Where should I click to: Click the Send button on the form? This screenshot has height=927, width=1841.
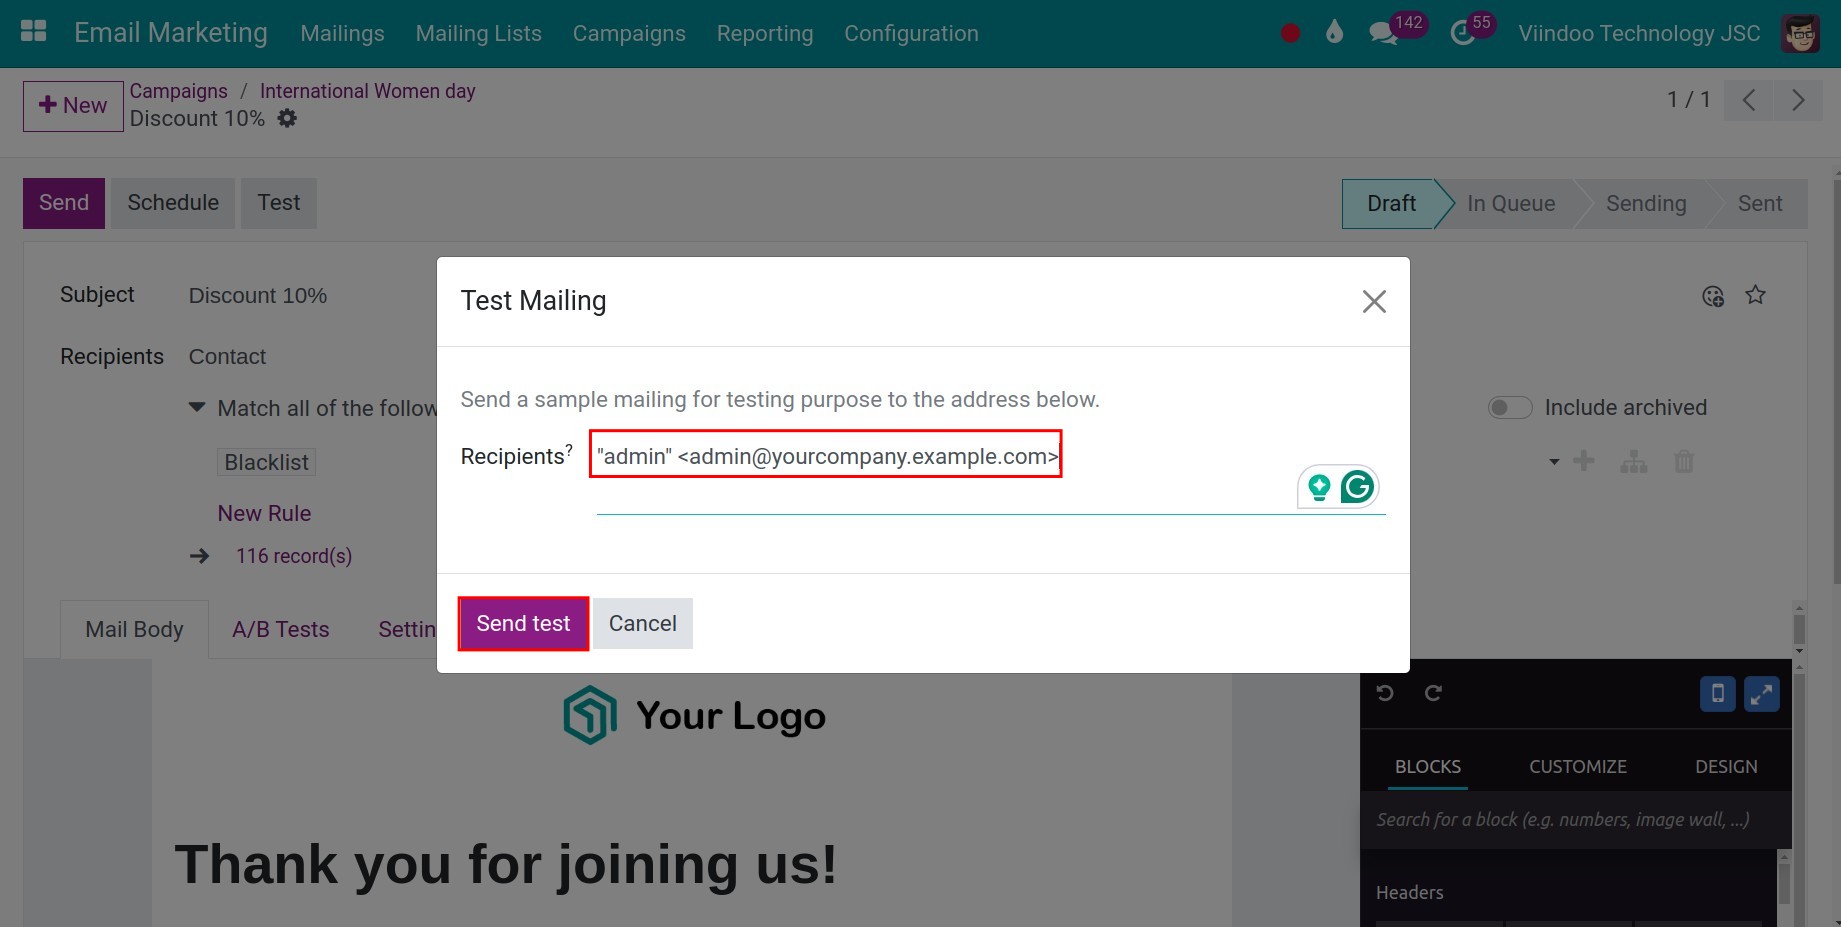click(64, 203)
